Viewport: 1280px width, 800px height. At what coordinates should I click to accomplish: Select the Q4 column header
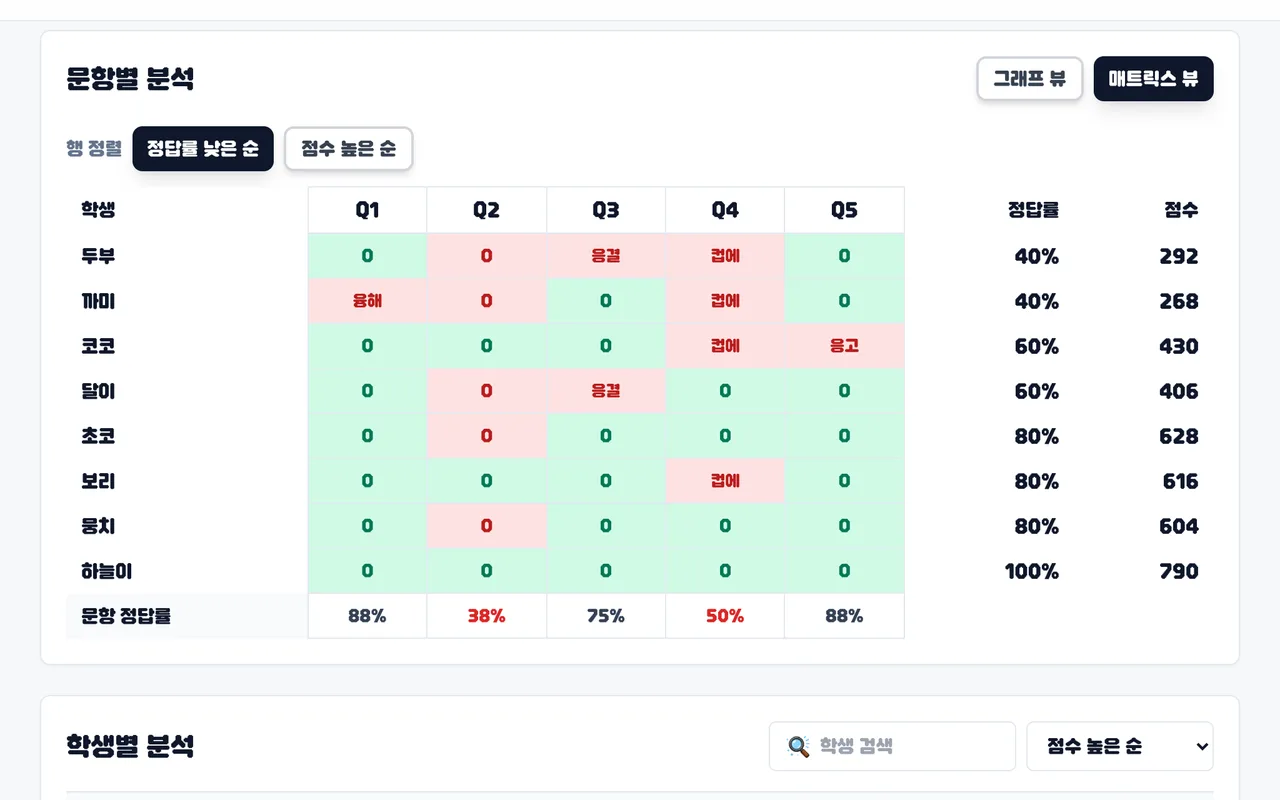(x=725, y=210)
